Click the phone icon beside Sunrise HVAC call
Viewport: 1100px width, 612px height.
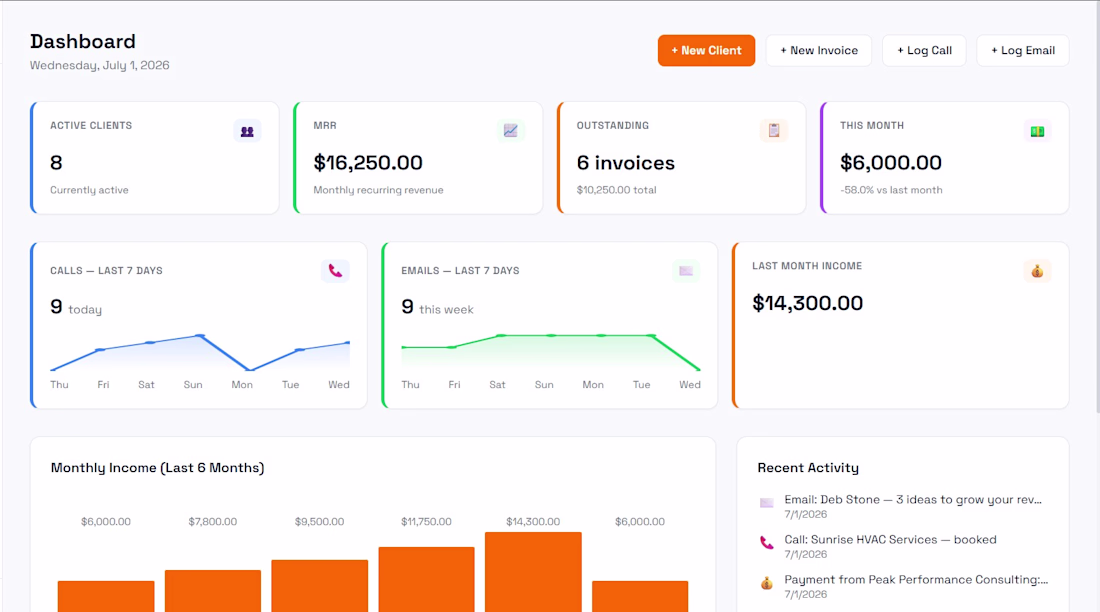pos(767,543)
